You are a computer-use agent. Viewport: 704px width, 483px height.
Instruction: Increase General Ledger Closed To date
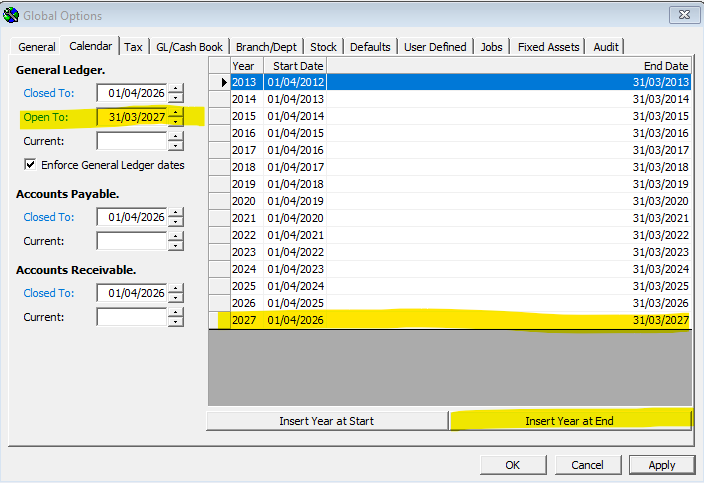click(176, 89)
